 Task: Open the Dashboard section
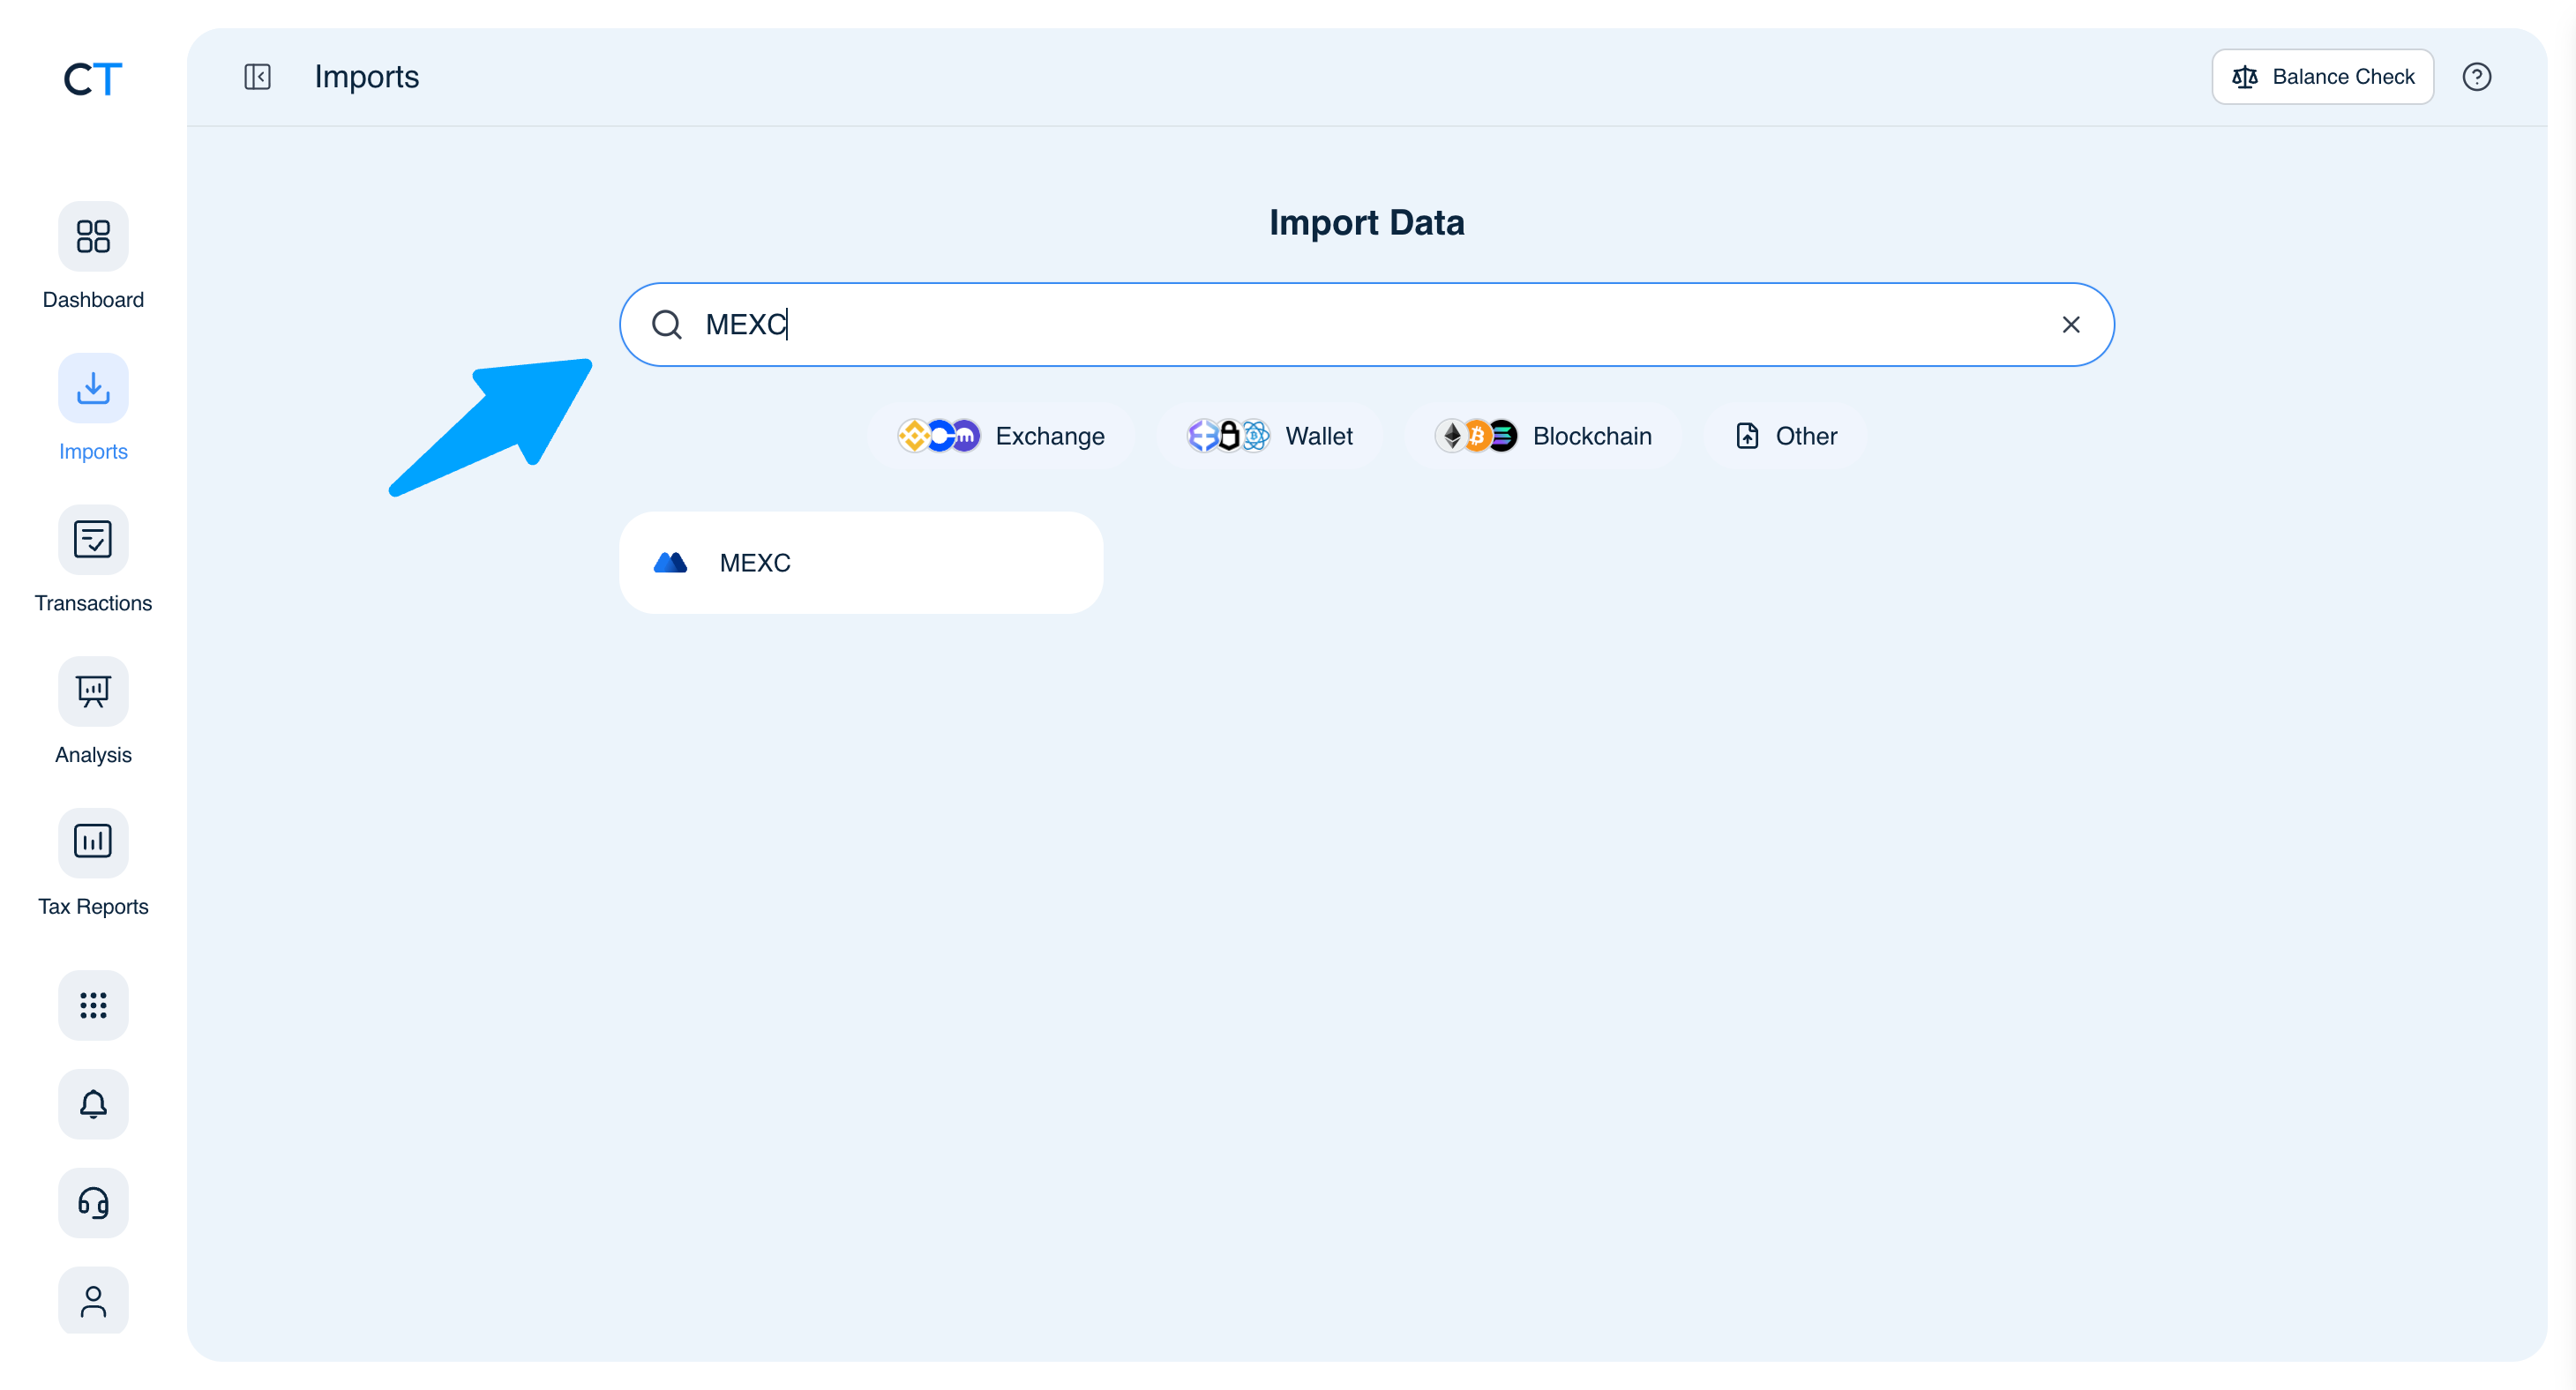[93, 257]
